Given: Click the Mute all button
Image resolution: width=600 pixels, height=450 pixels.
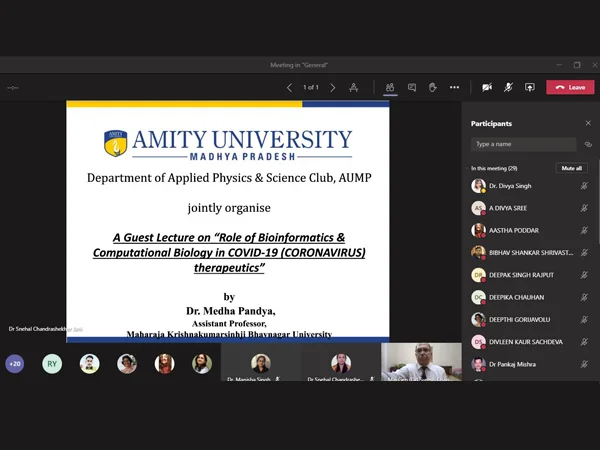Looking at the screenshot, I should pyautogui.click(x=572, y=168).
